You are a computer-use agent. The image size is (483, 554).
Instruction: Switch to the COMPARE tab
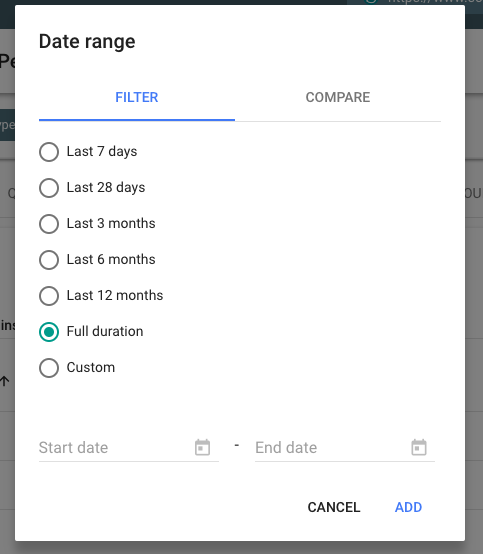tap(338, 98)
